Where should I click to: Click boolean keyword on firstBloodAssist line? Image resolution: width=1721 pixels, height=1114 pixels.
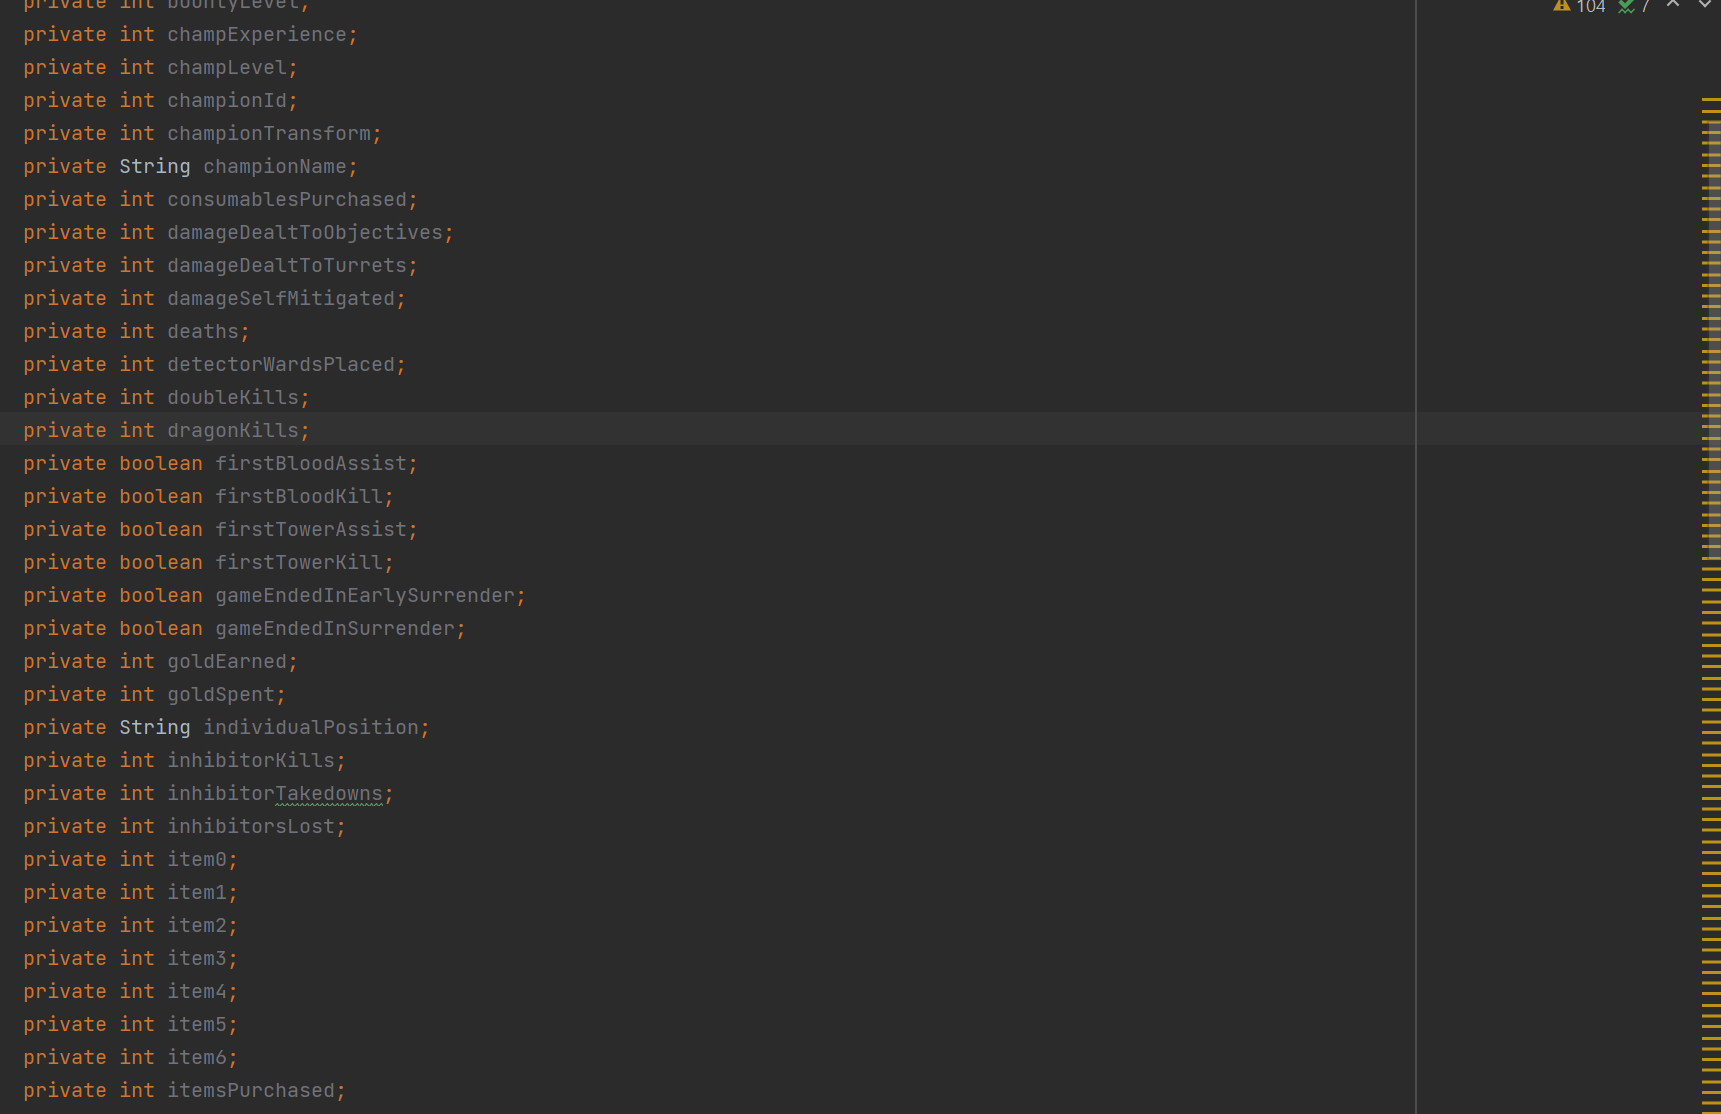161,464
